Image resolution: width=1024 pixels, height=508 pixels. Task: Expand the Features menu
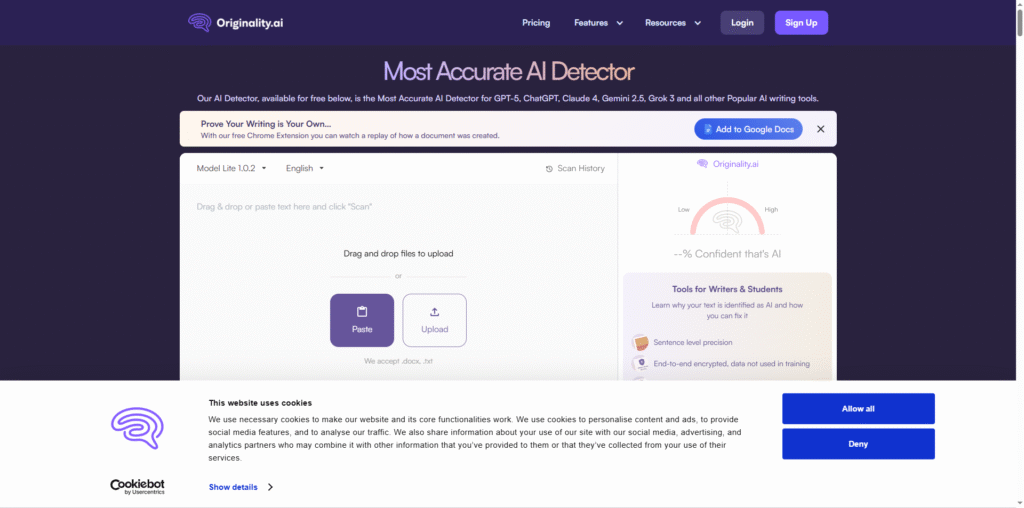point(598,23)
